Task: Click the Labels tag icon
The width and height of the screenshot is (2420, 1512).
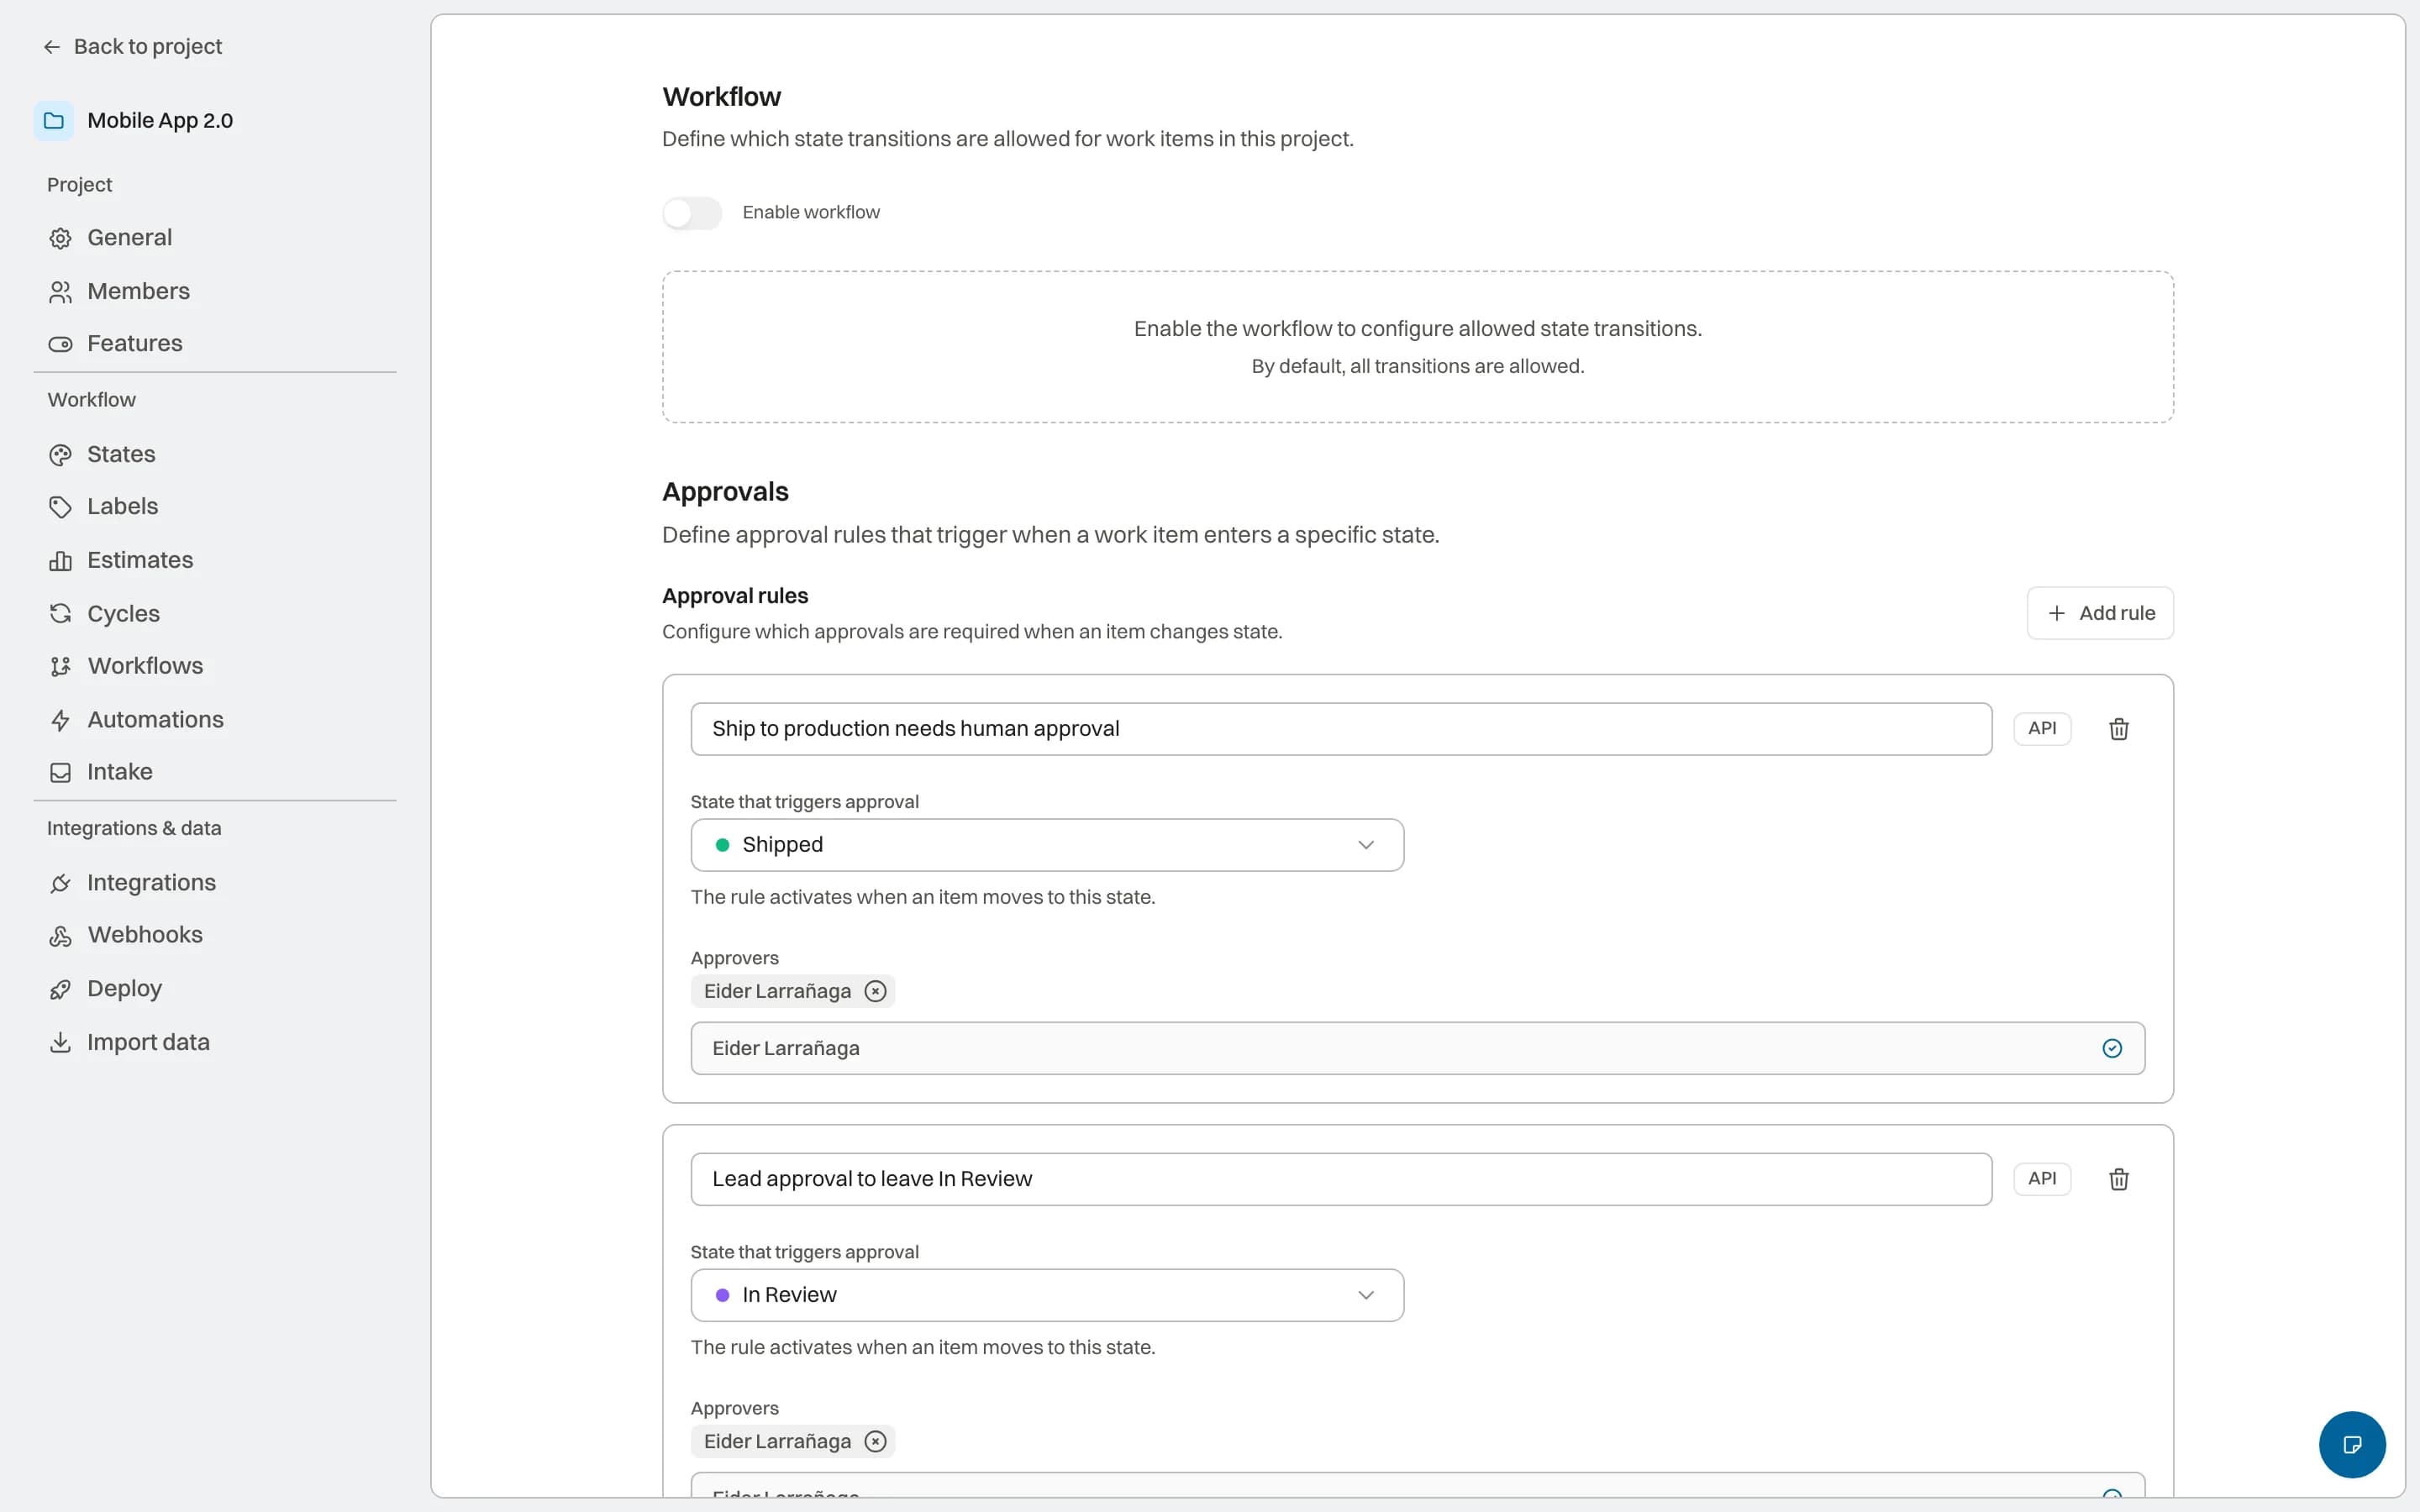Action: pyautogui.click(x=61, y=507)
